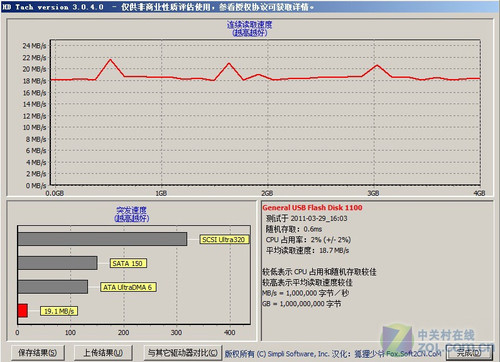This screenshot has width=500, height=362.
Task: Open 与其它驱动器对比(C) comparison button
Action: click(183, 353)
